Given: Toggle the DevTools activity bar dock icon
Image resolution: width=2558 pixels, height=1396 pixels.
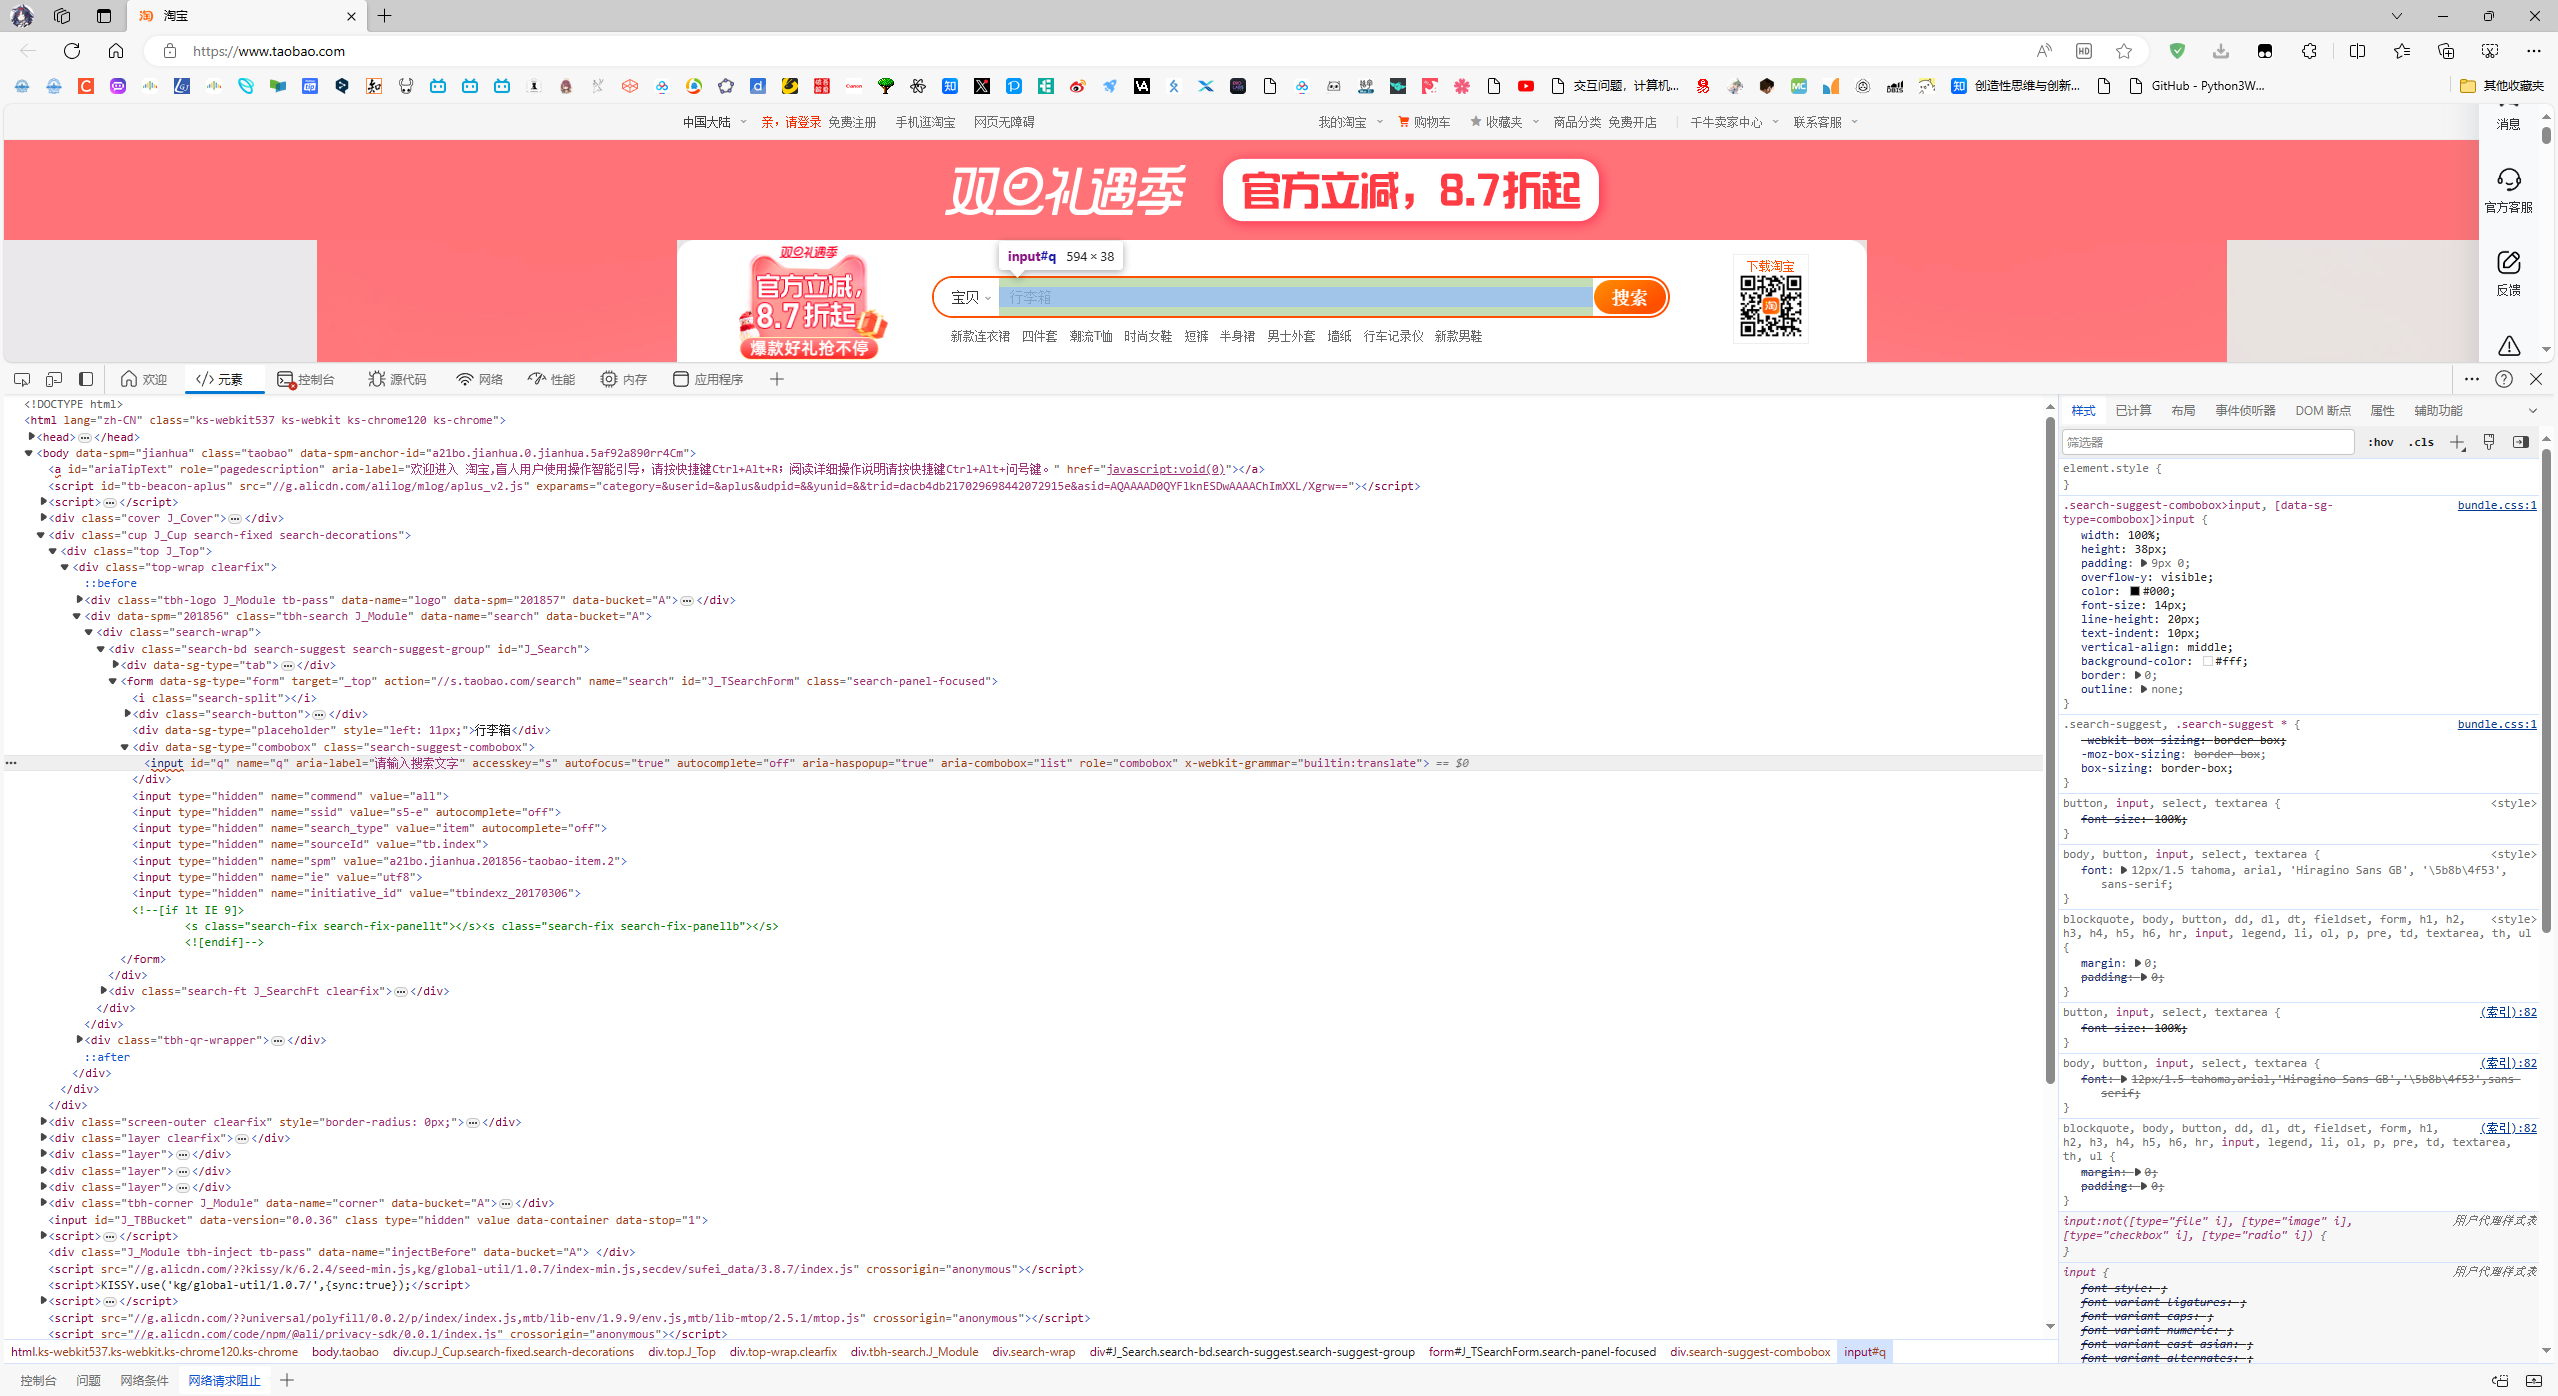Looking at the screenshot, I should click(x=86, y=379).
